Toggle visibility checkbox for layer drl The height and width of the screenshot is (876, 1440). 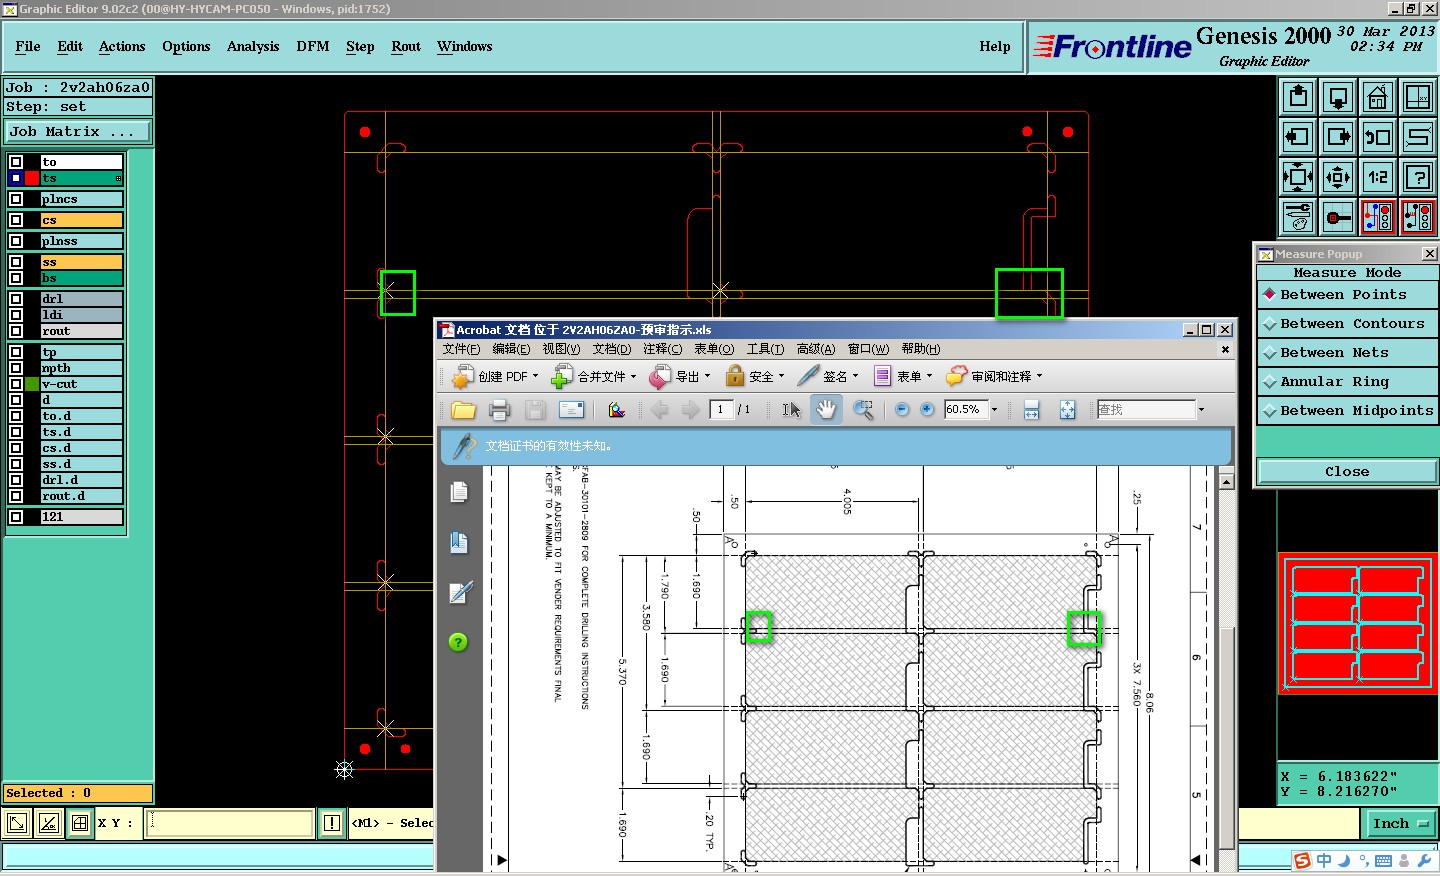coord(16,299)
